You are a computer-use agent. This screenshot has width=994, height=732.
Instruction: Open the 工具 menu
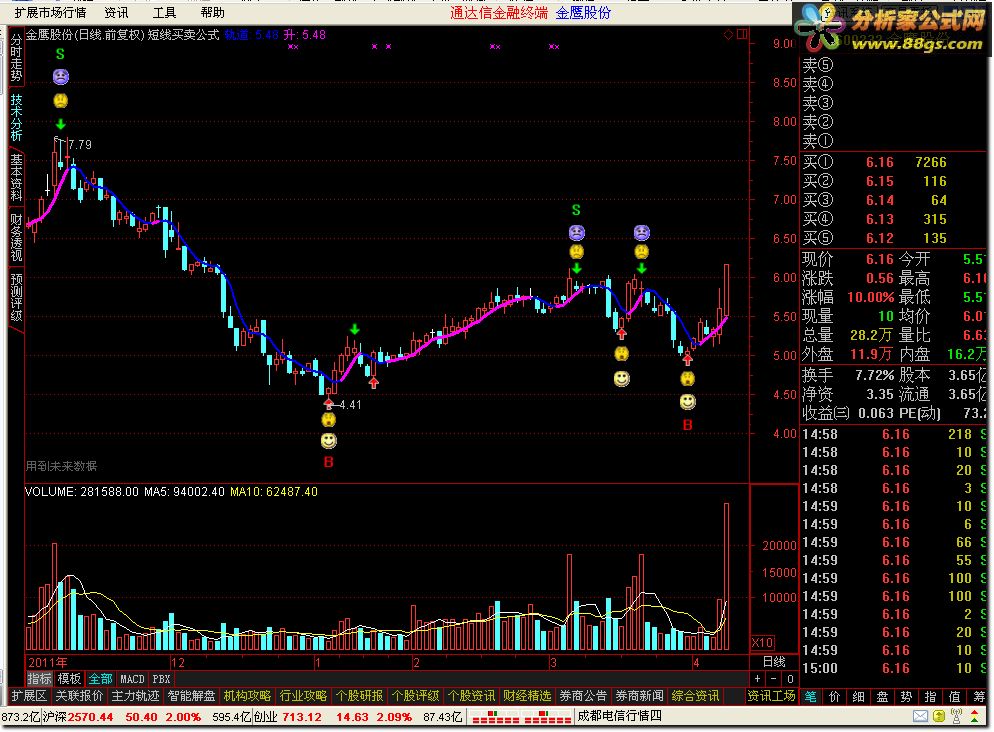[x=164, y=13]
